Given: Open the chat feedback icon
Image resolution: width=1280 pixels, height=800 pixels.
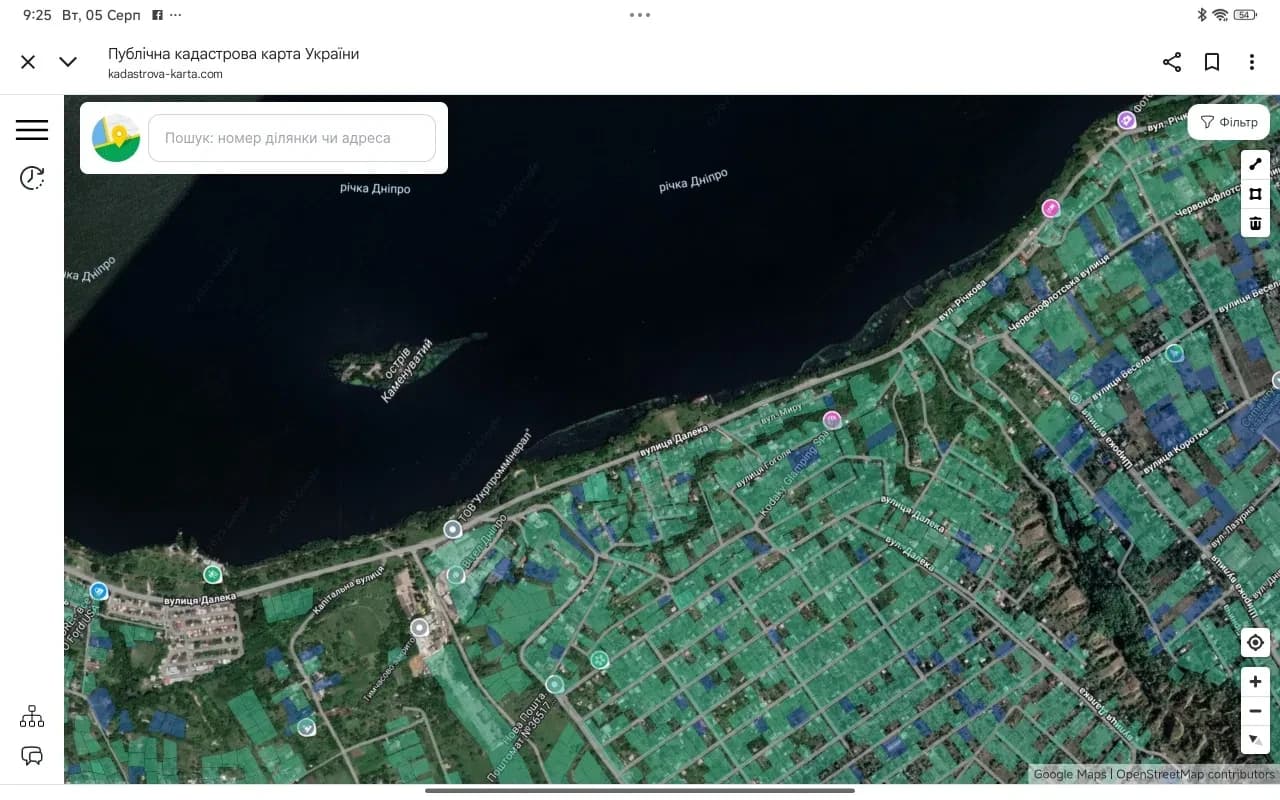Looking at the screenshot, I should (32, 756).
